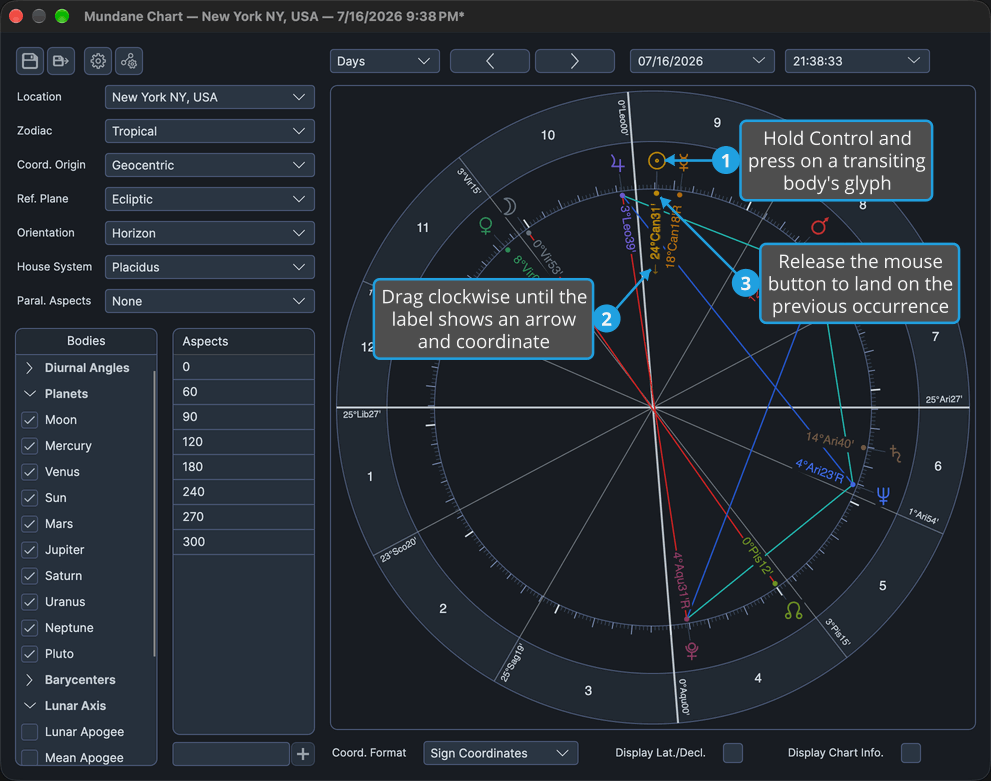Select the 300 aspect row
Screen dimensions: 991x781
[x=244, y=542]
